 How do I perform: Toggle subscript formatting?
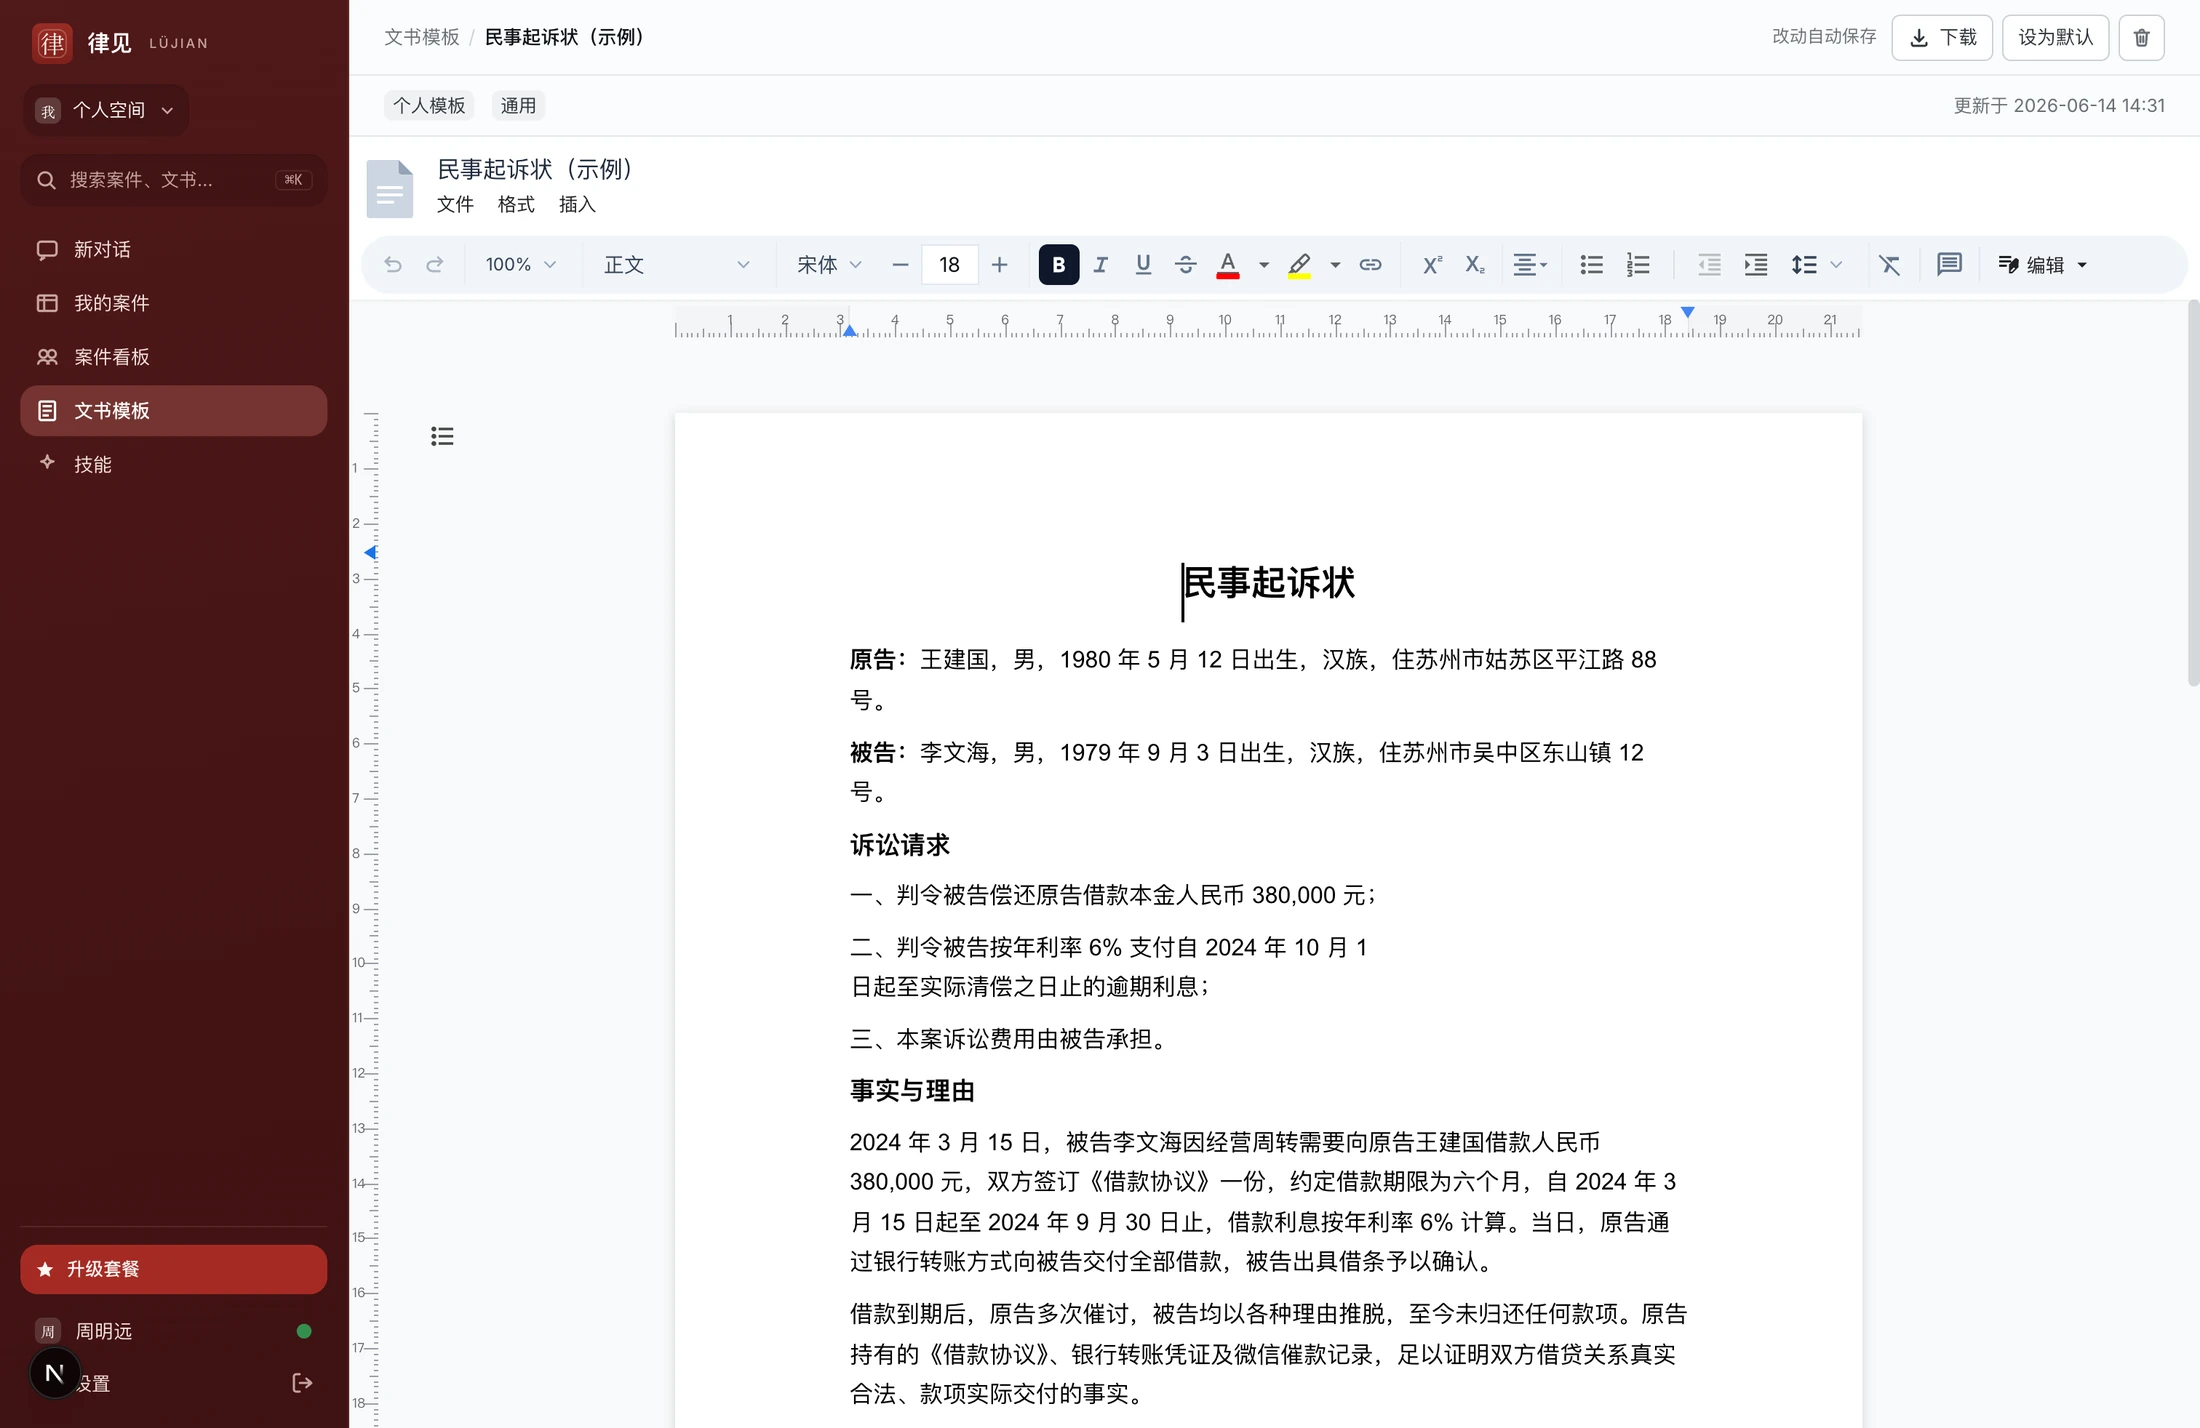click(x=1474, y=265)
